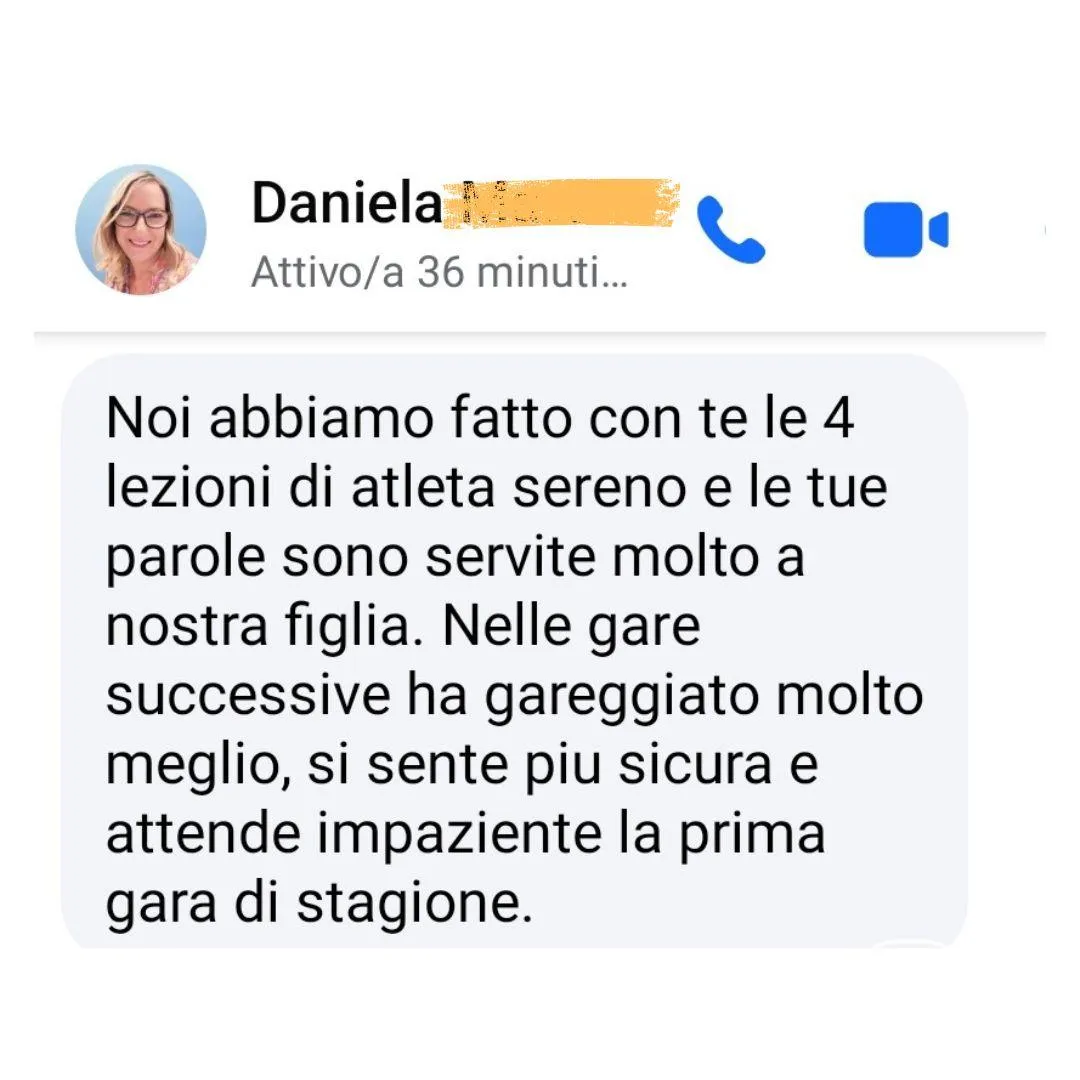
Task: Open Daniela's profile picture
Action: [141, 229]
